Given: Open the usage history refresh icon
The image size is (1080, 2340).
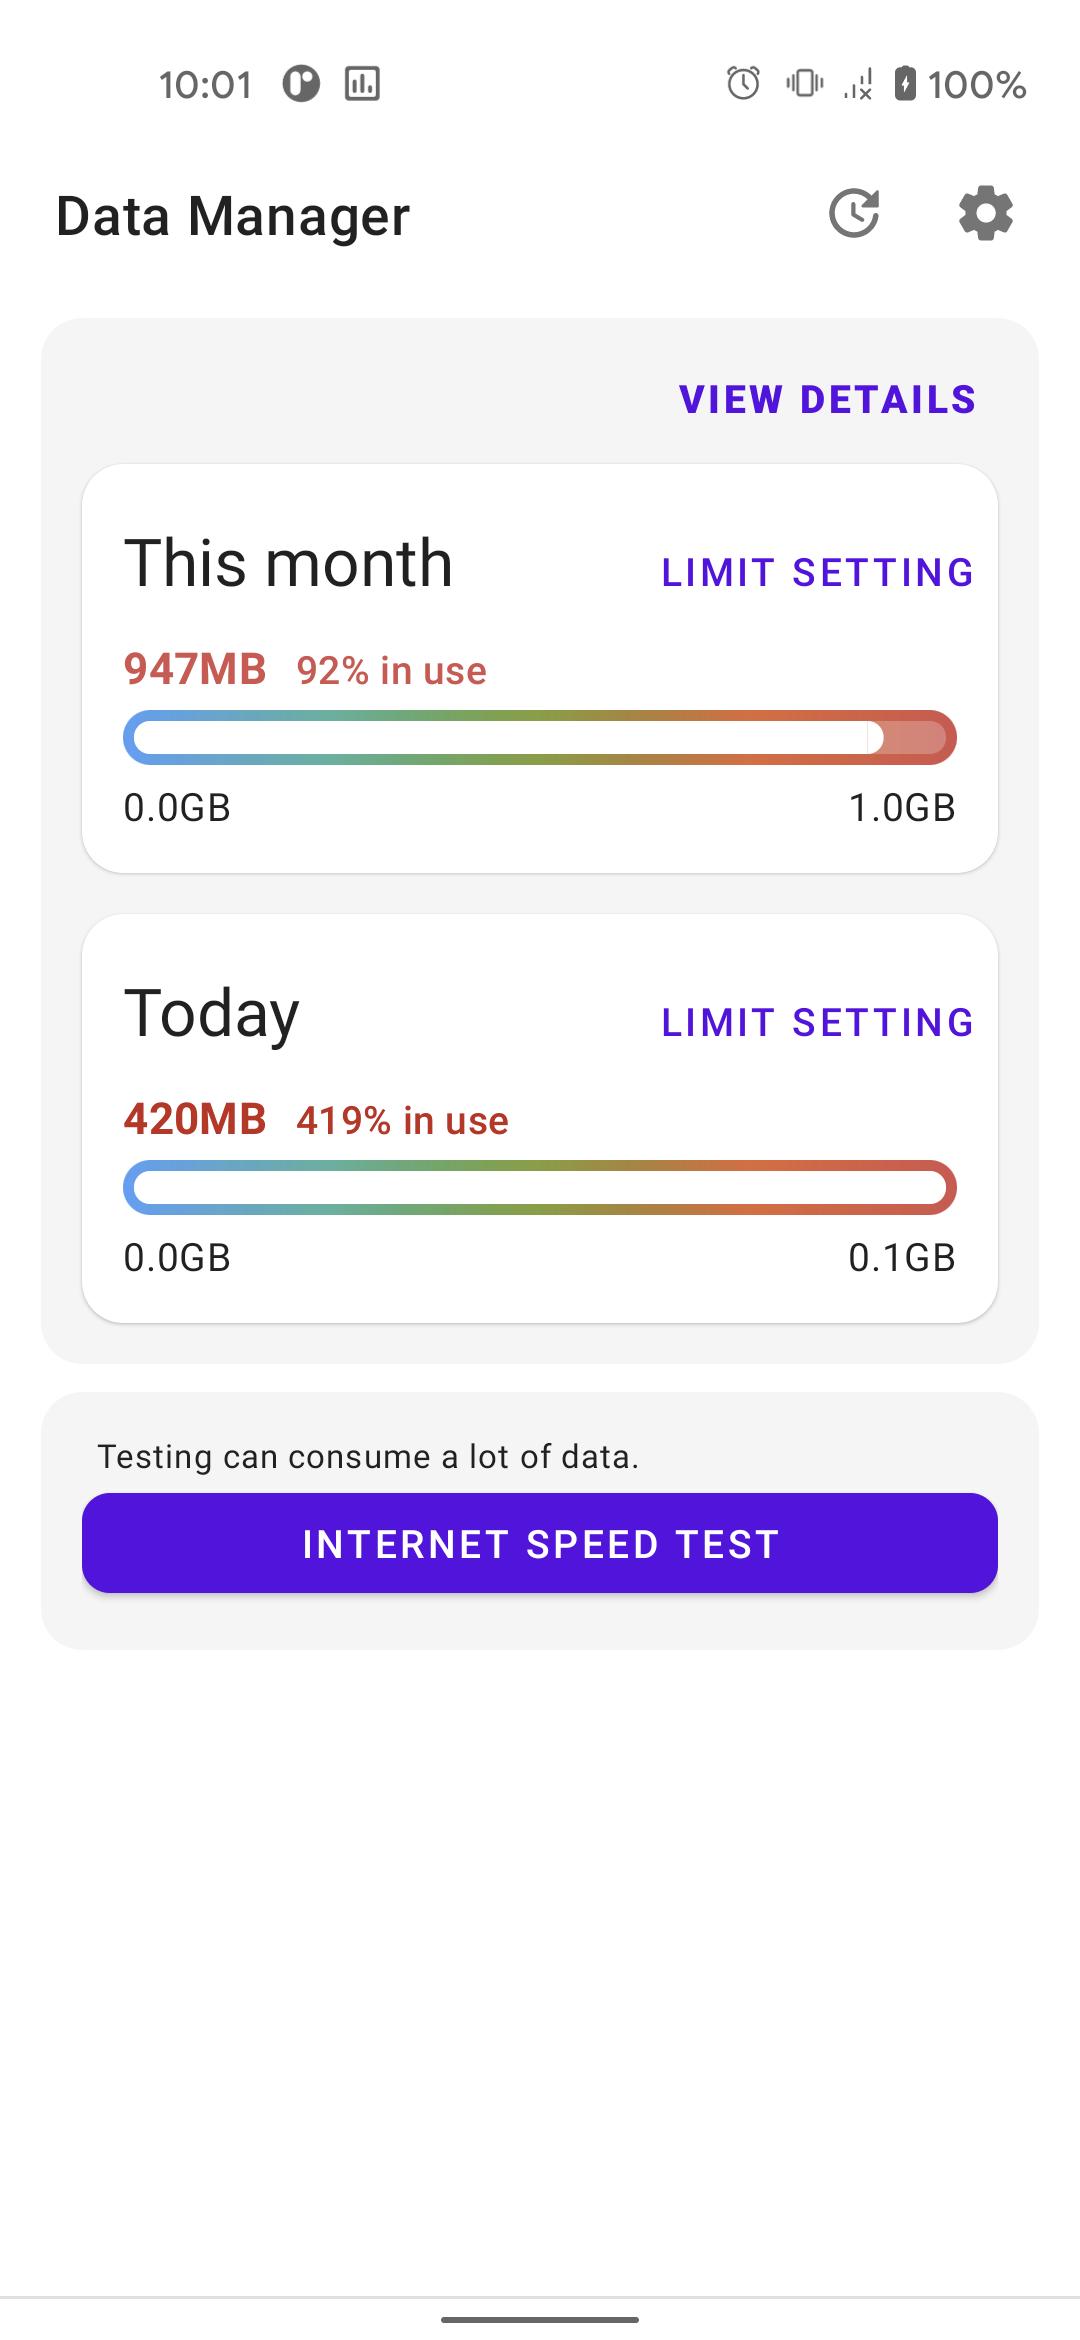Looking at the screenshot, I should [854, 213].
